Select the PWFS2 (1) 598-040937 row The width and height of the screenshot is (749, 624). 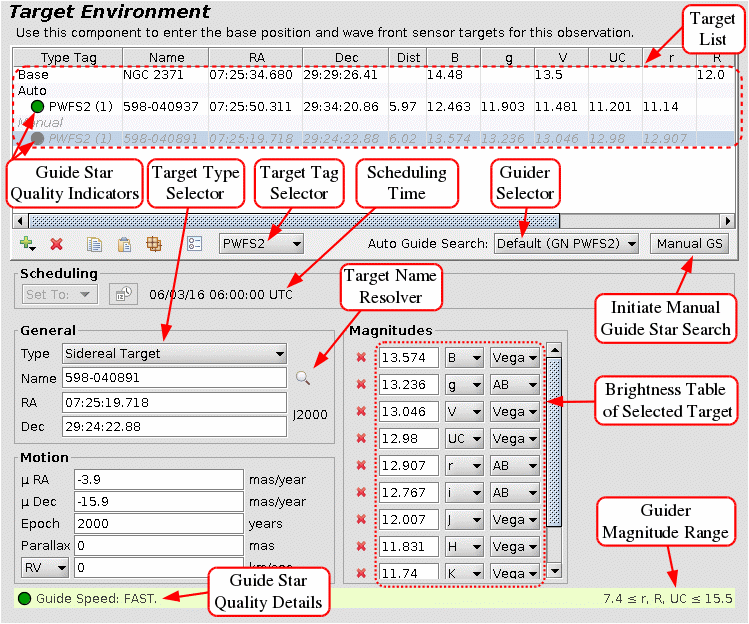(x=374, y=107)
